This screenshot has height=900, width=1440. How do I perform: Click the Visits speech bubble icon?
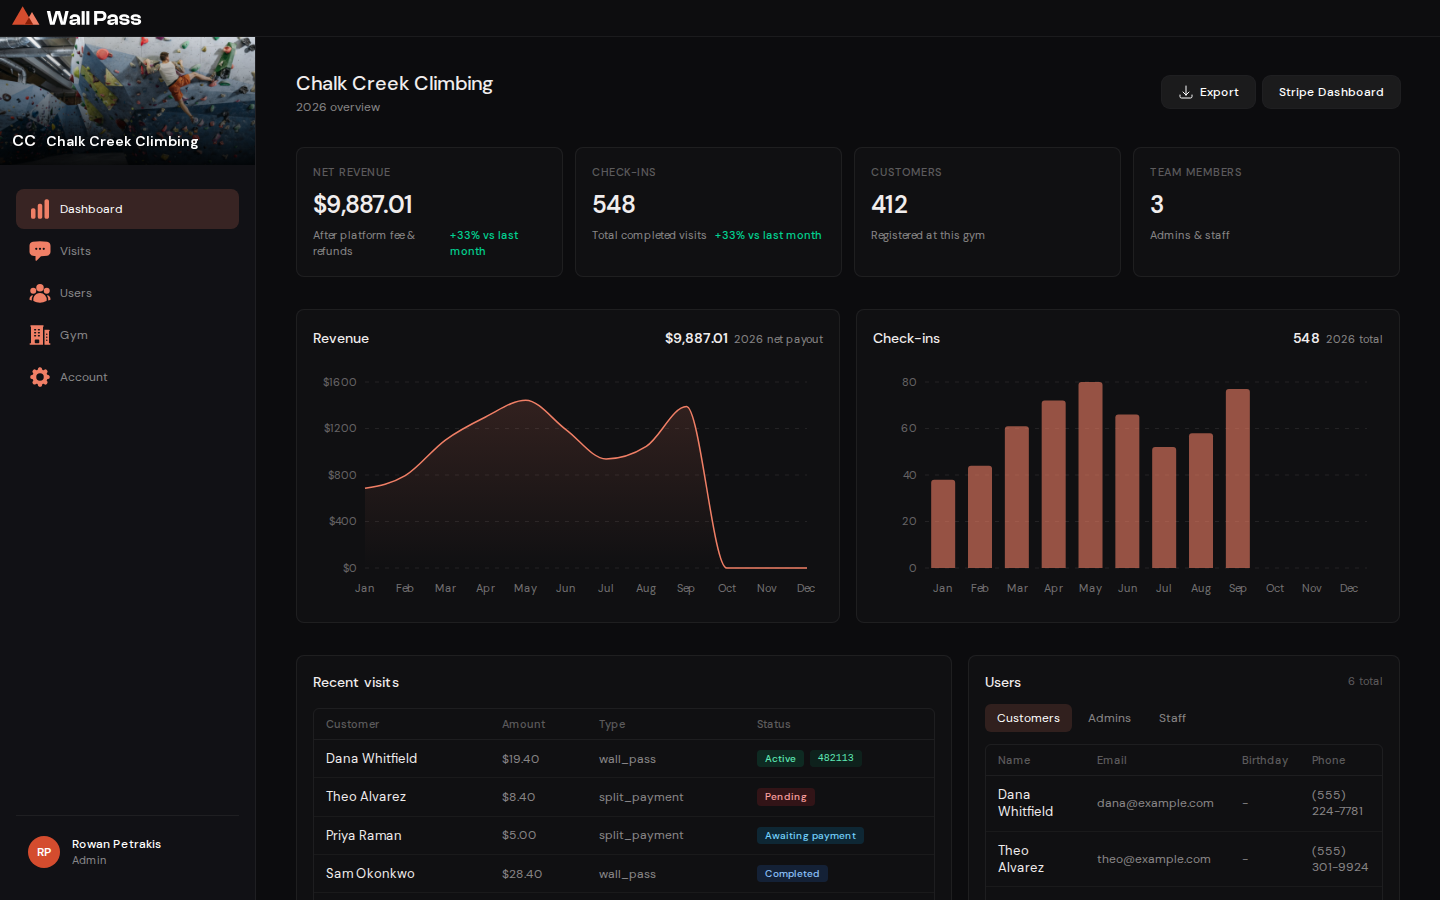[x=40, y=251]
